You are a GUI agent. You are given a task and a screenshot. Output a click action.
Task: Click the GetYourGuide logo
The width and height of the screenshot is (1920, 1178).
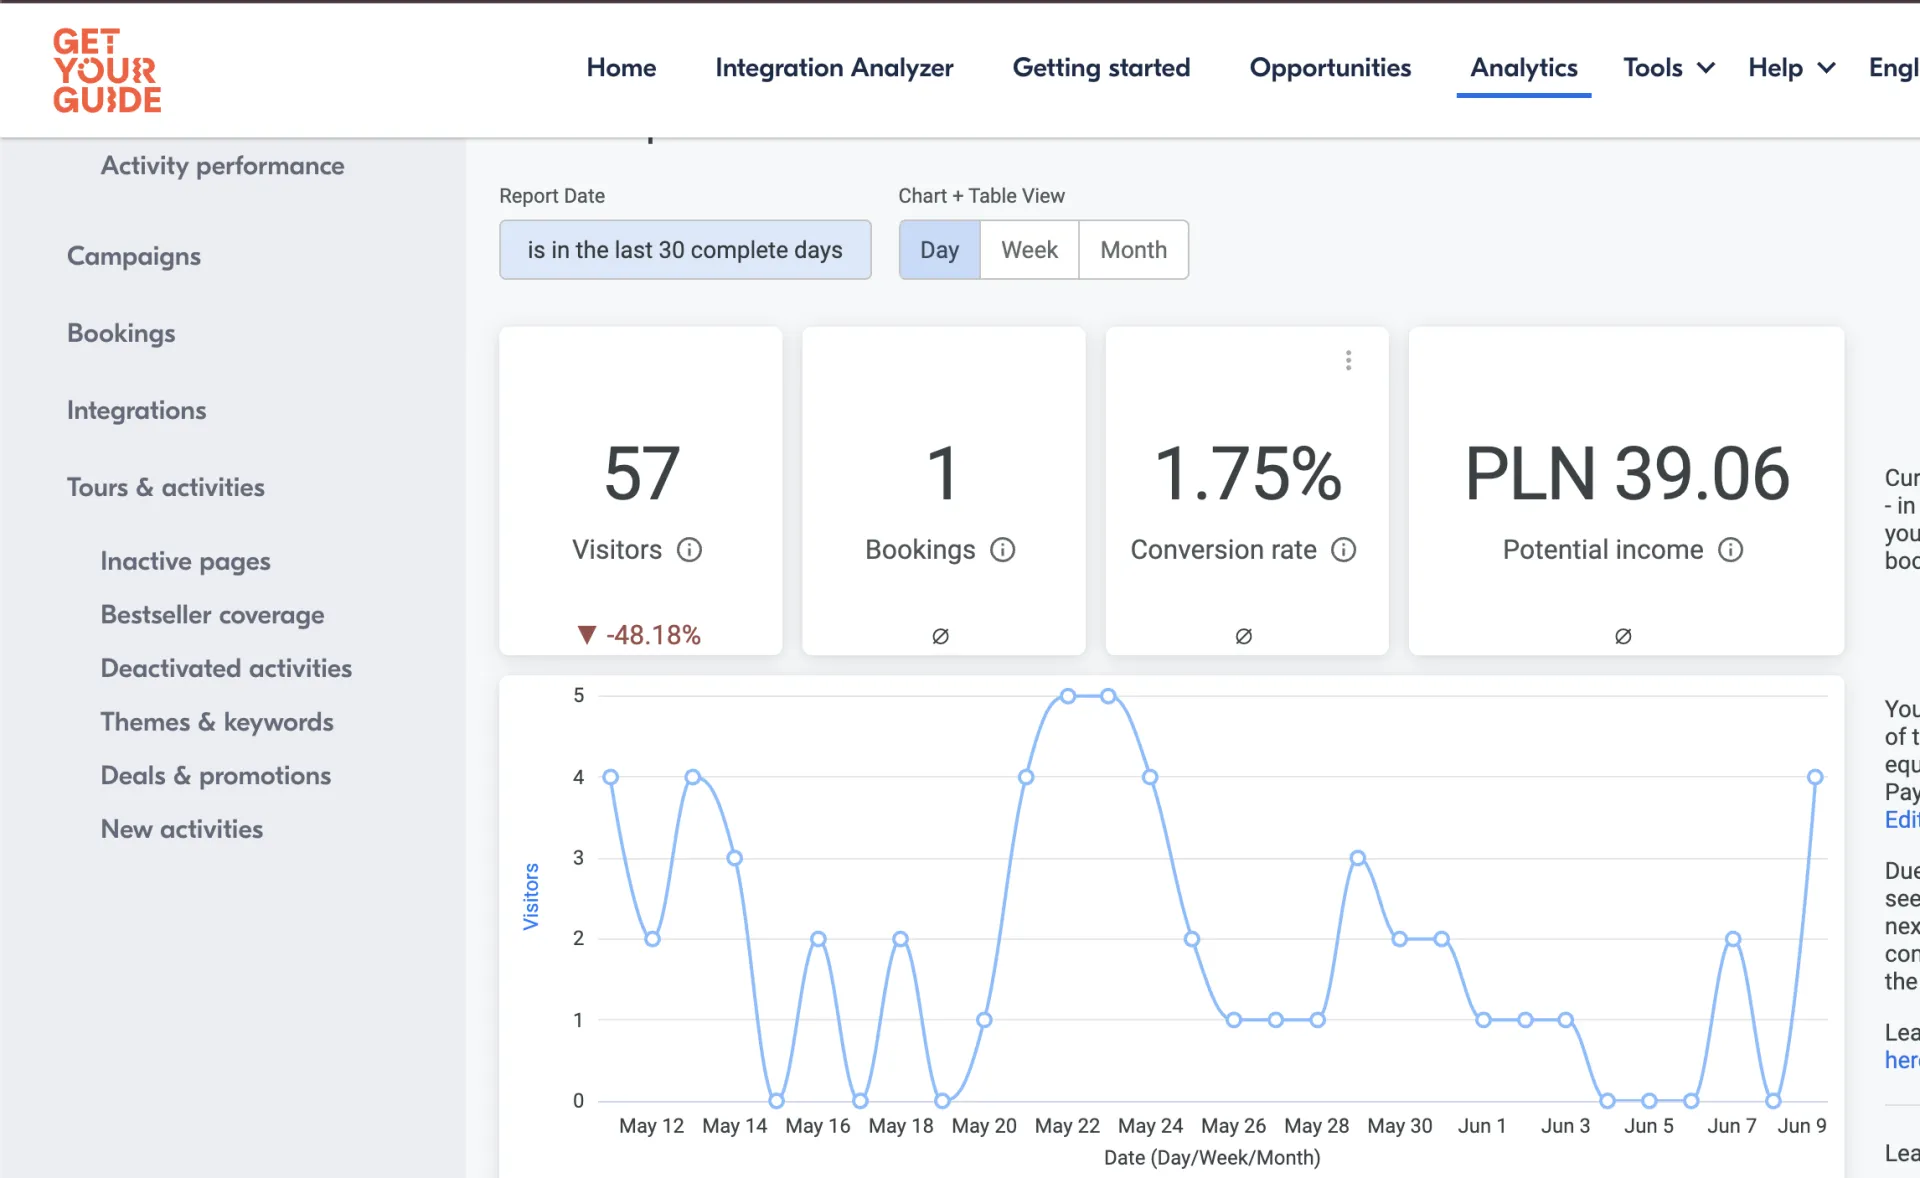[x=107, y=70]
